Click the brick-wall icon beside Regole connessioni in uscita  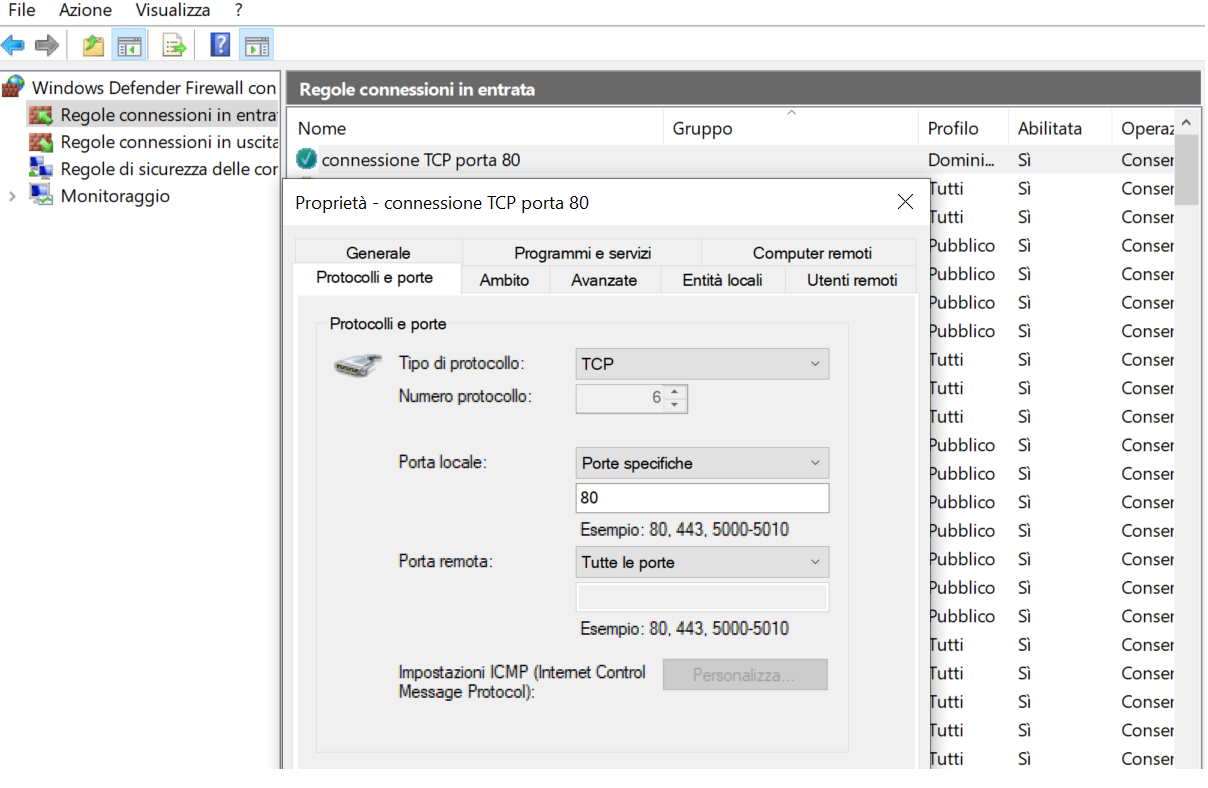pos(41,142)
